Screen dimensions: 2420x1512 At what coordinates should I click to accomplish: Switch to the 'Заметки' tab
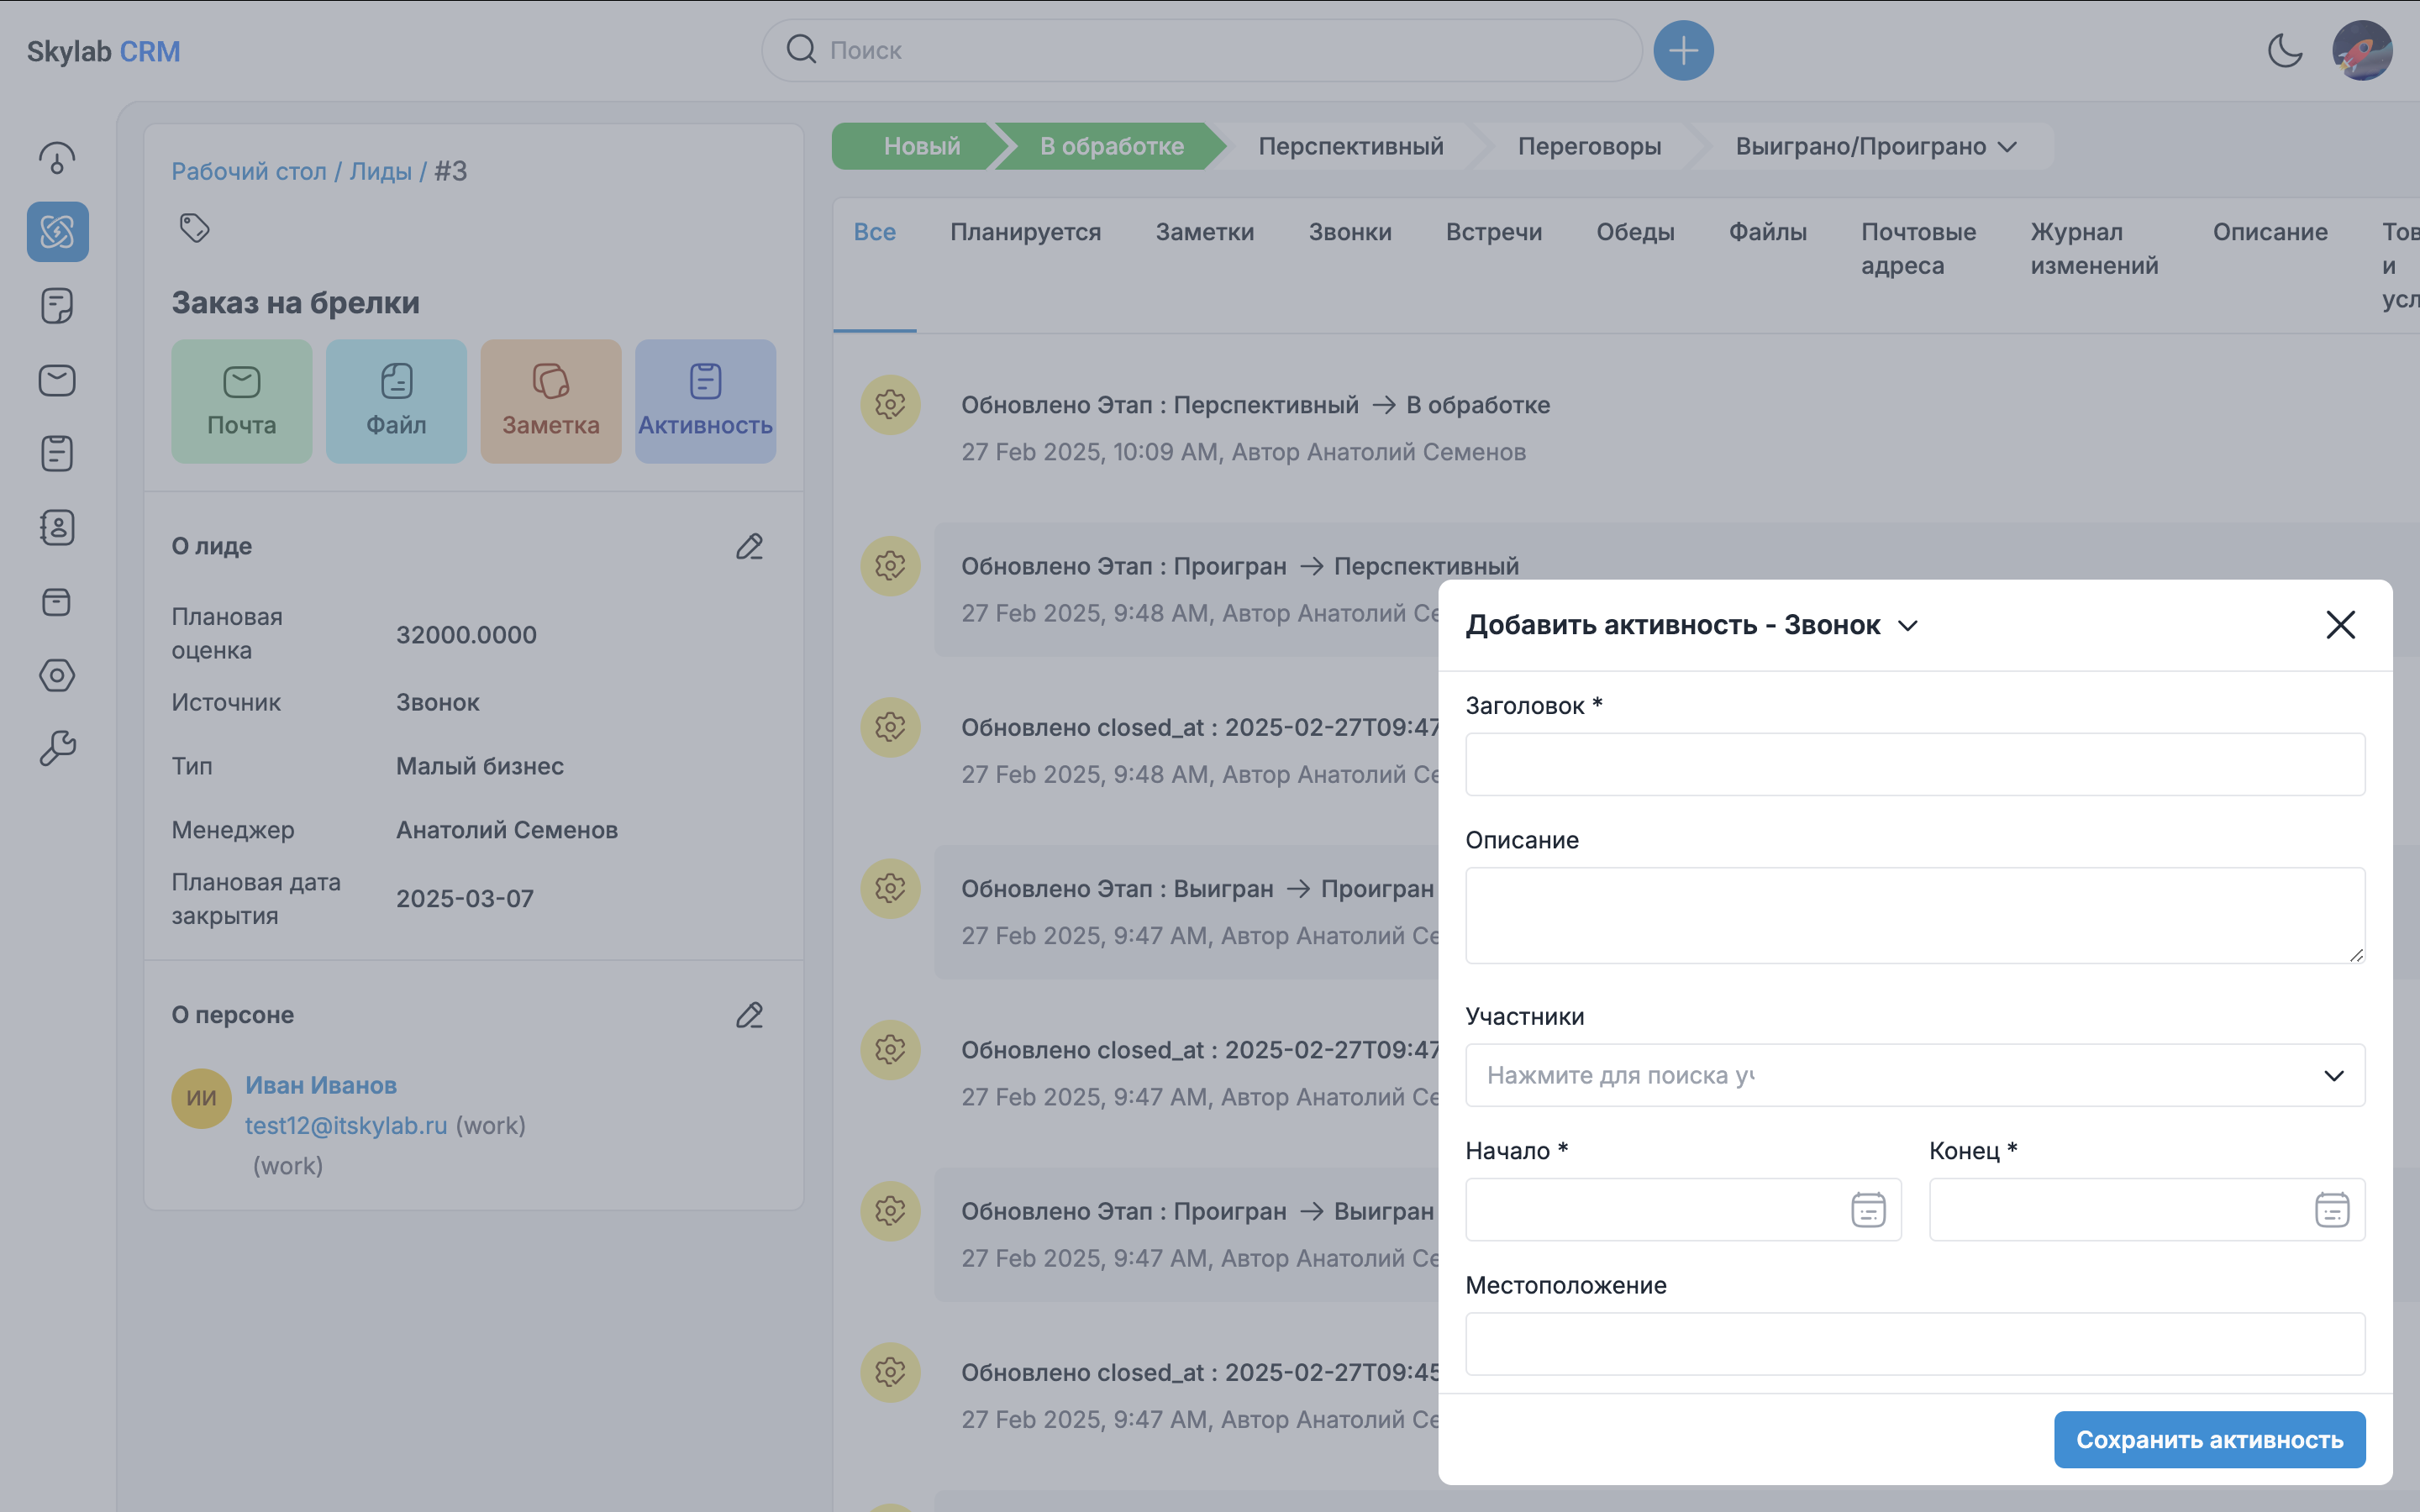click(x=1205, y=232)
